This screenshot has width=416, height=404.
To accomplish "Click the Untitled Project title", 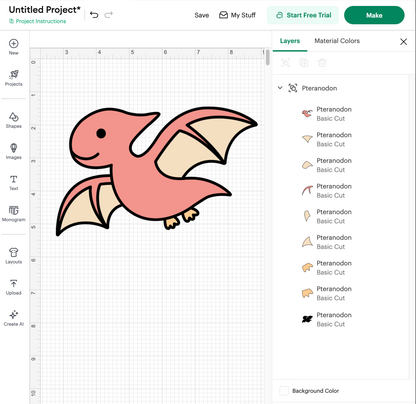I will click(x=45, y=10).
